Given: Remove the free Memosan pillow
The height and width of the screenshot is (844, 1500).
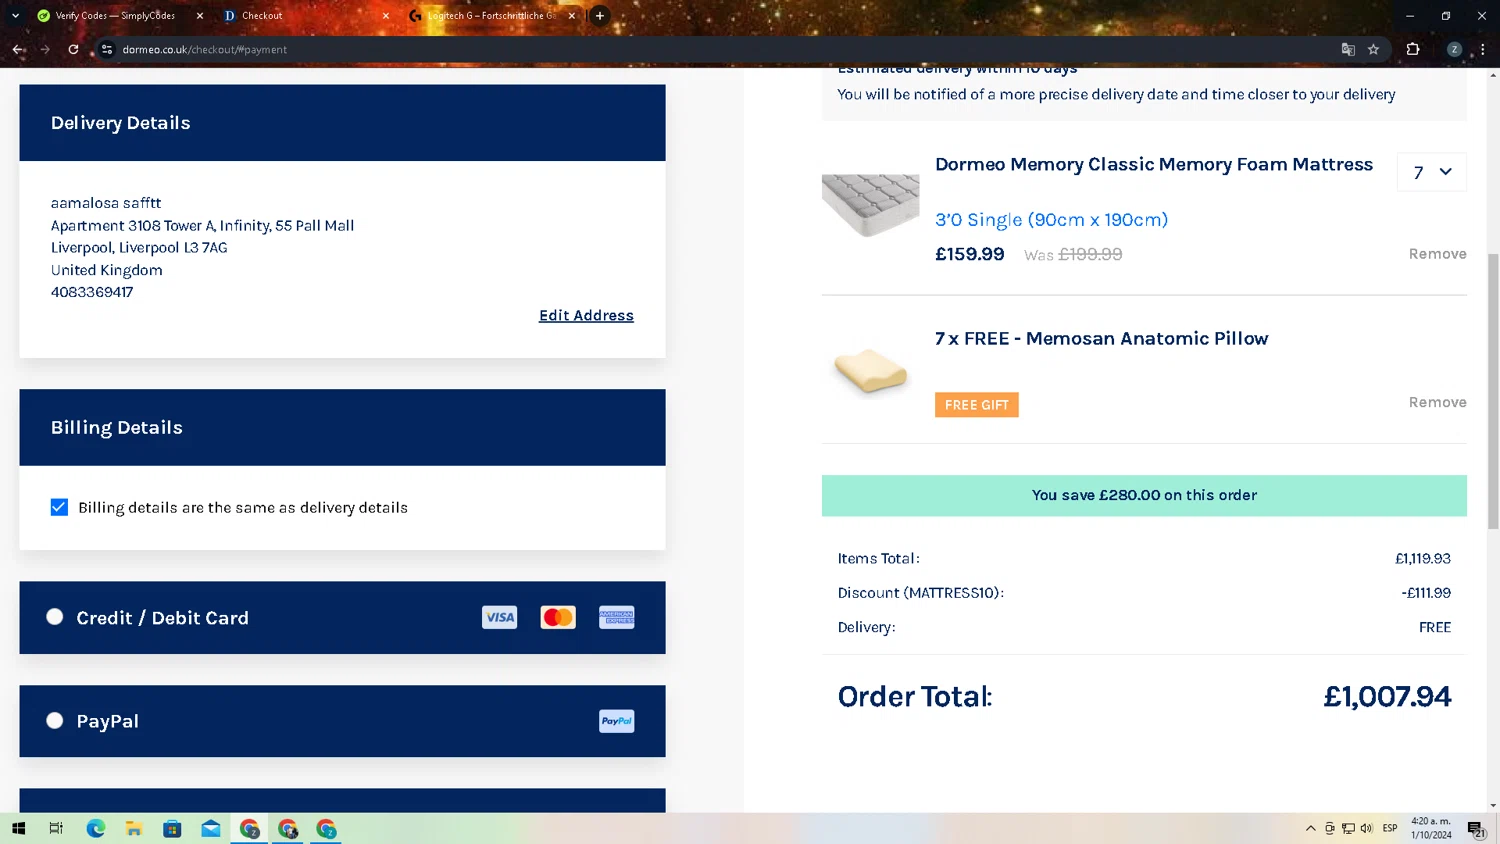Looking at the screenshot, I should tap(1437, 402).
